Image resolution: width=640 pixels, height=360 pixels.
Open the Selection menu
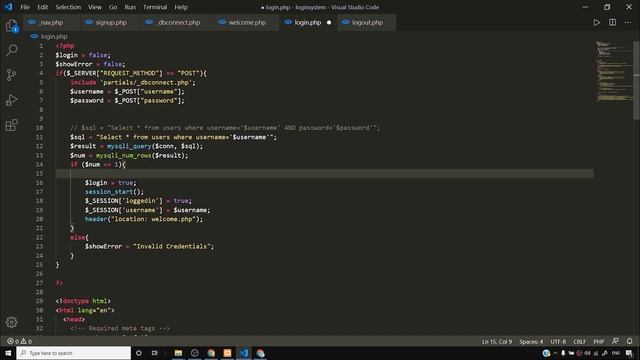point(68,7)
